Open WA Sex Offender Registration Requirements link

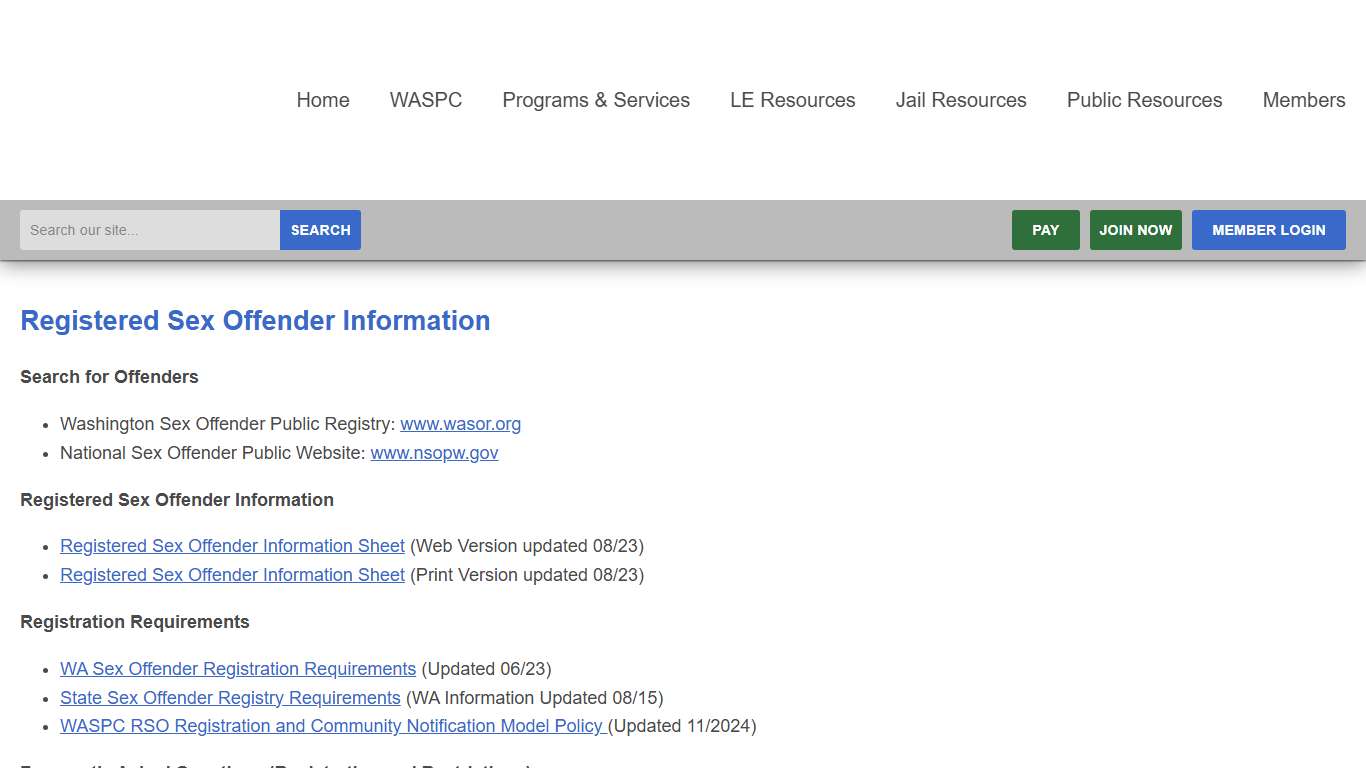[238, 669]
